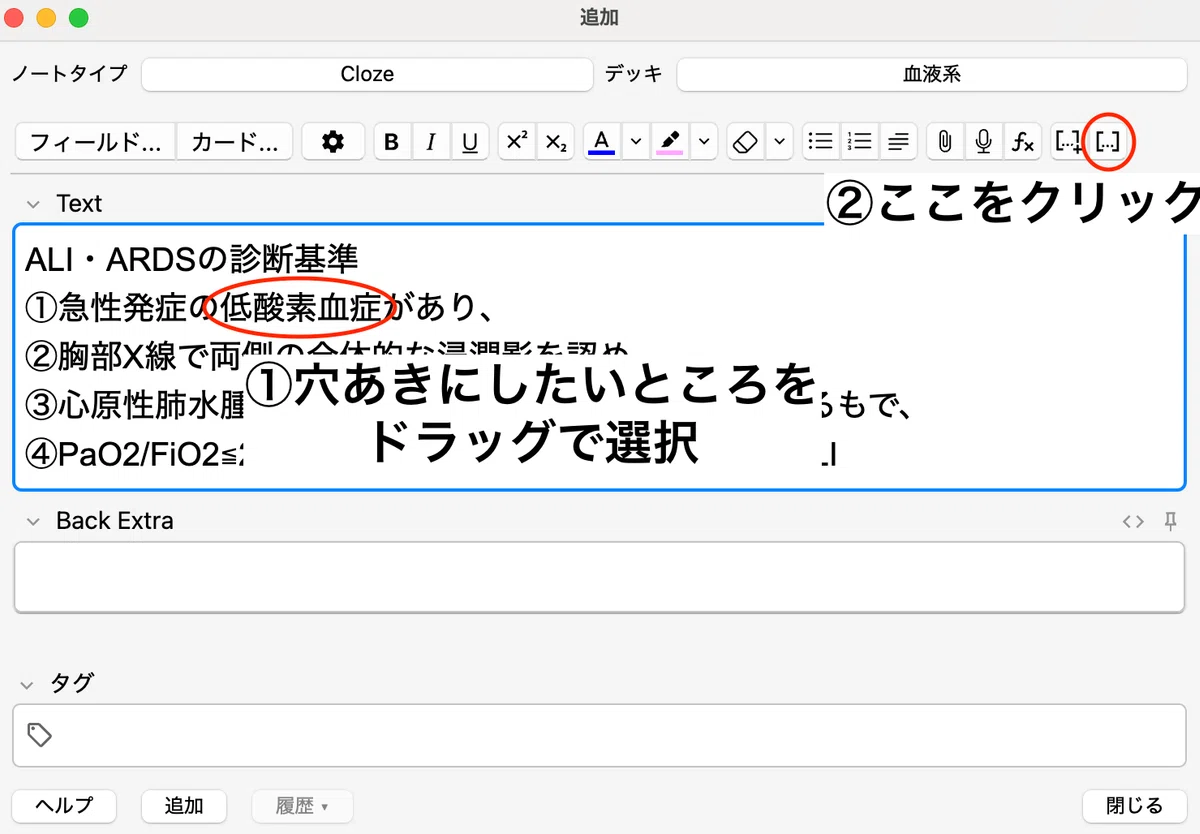
Task: Collapse the Back Extra field section
Action: (35, 521)
